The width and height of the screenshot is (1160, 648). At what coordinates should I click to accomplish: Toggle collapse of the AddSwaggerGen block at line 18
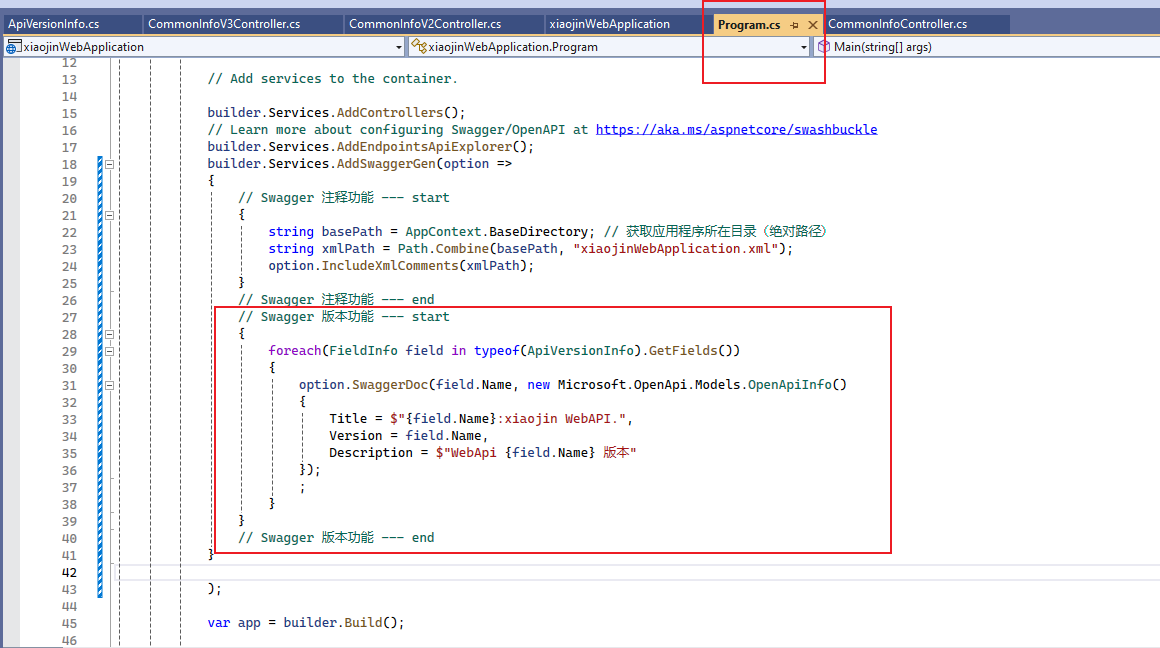tap(110, 163)
